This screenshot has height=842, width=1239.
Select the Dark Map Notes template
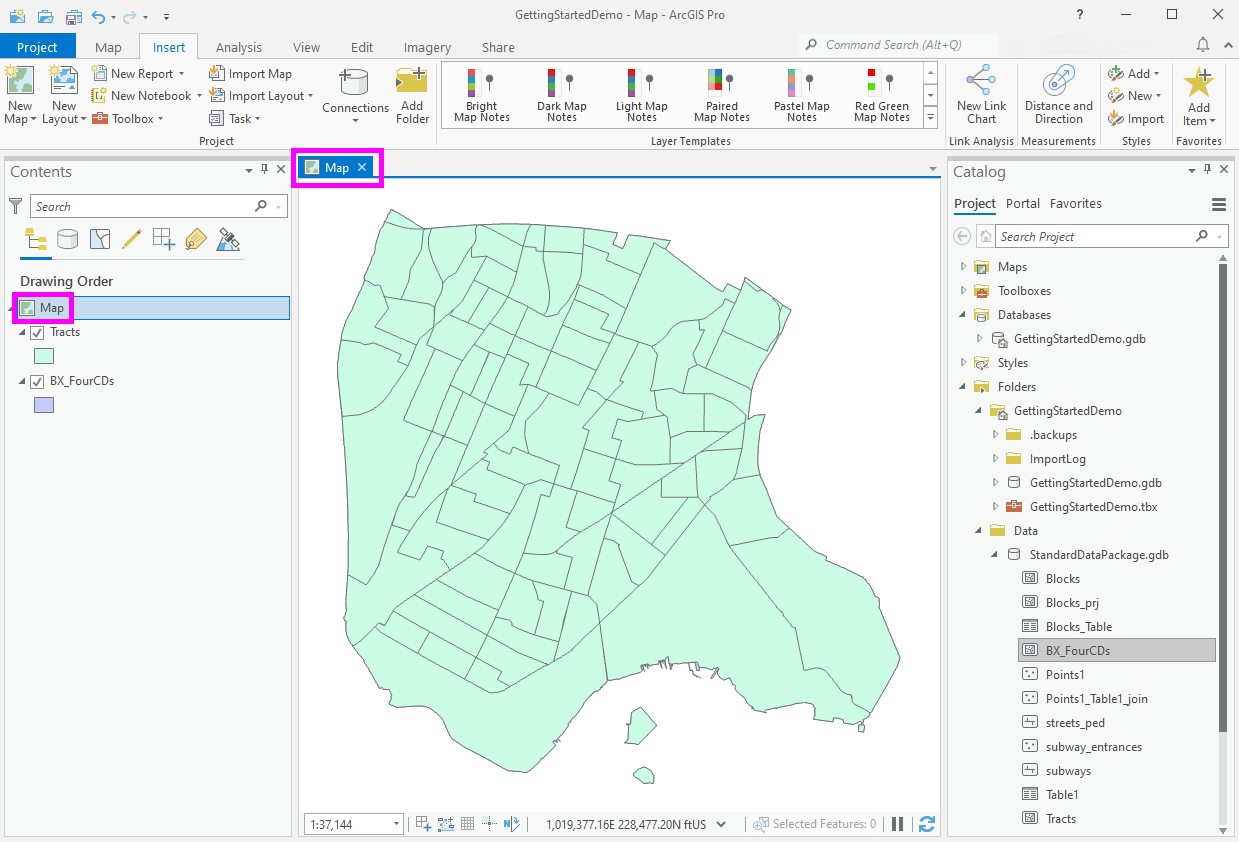561,95
